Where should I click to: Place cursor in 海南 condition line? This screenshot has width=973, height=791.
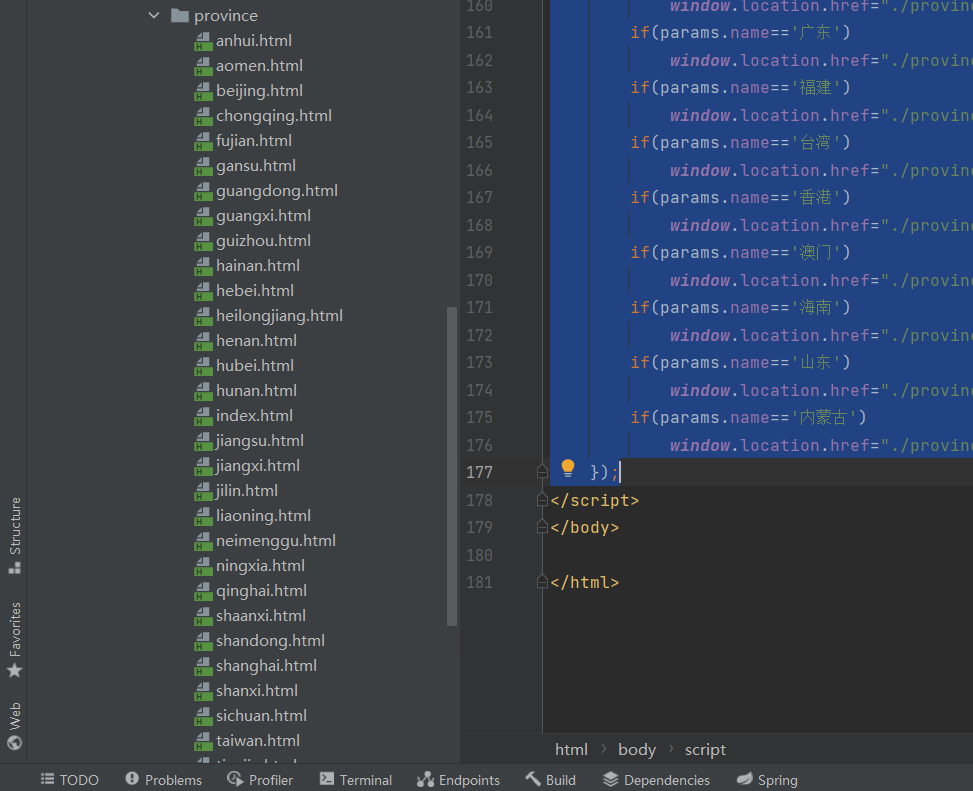740,308
